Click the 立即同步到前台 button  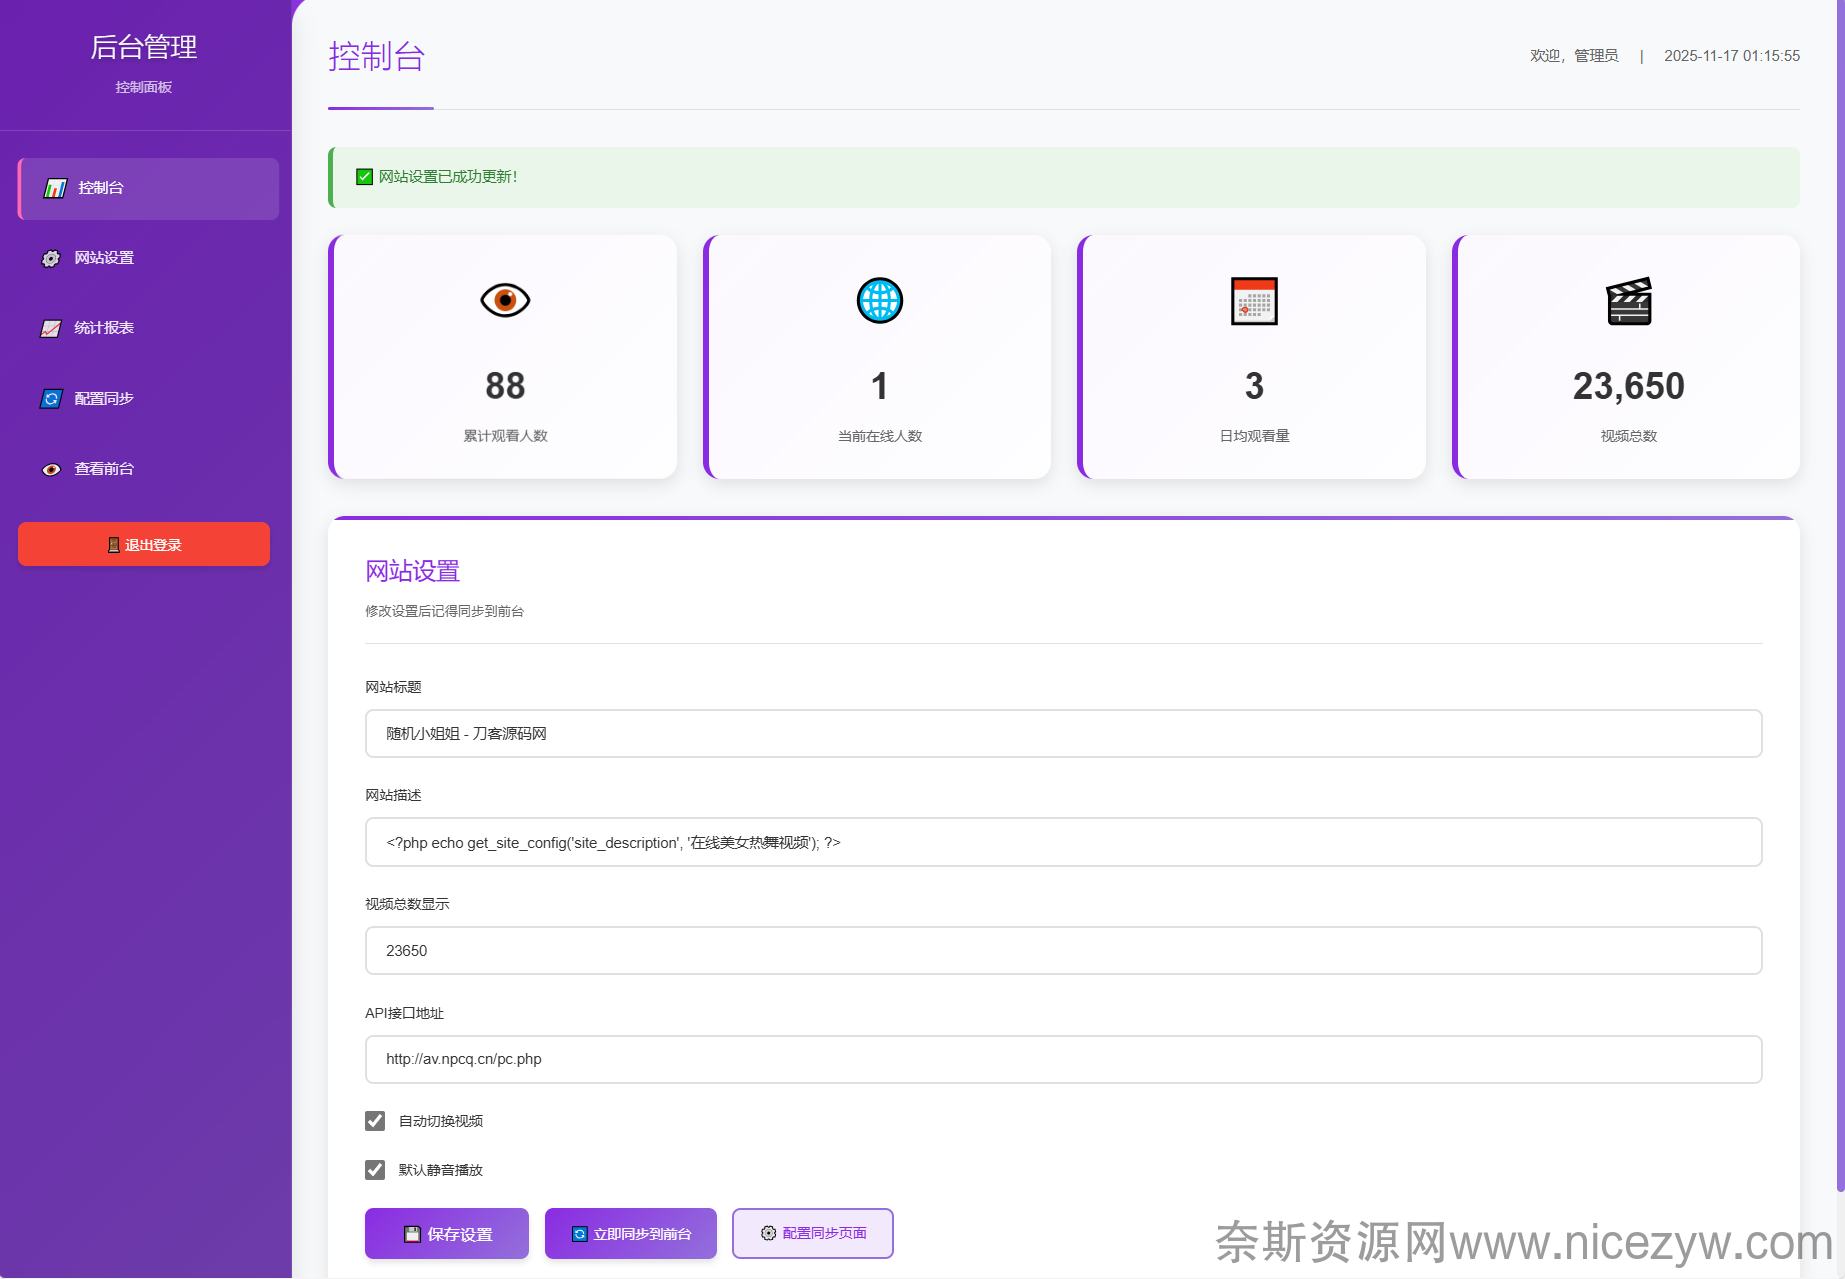point(630,1234)
